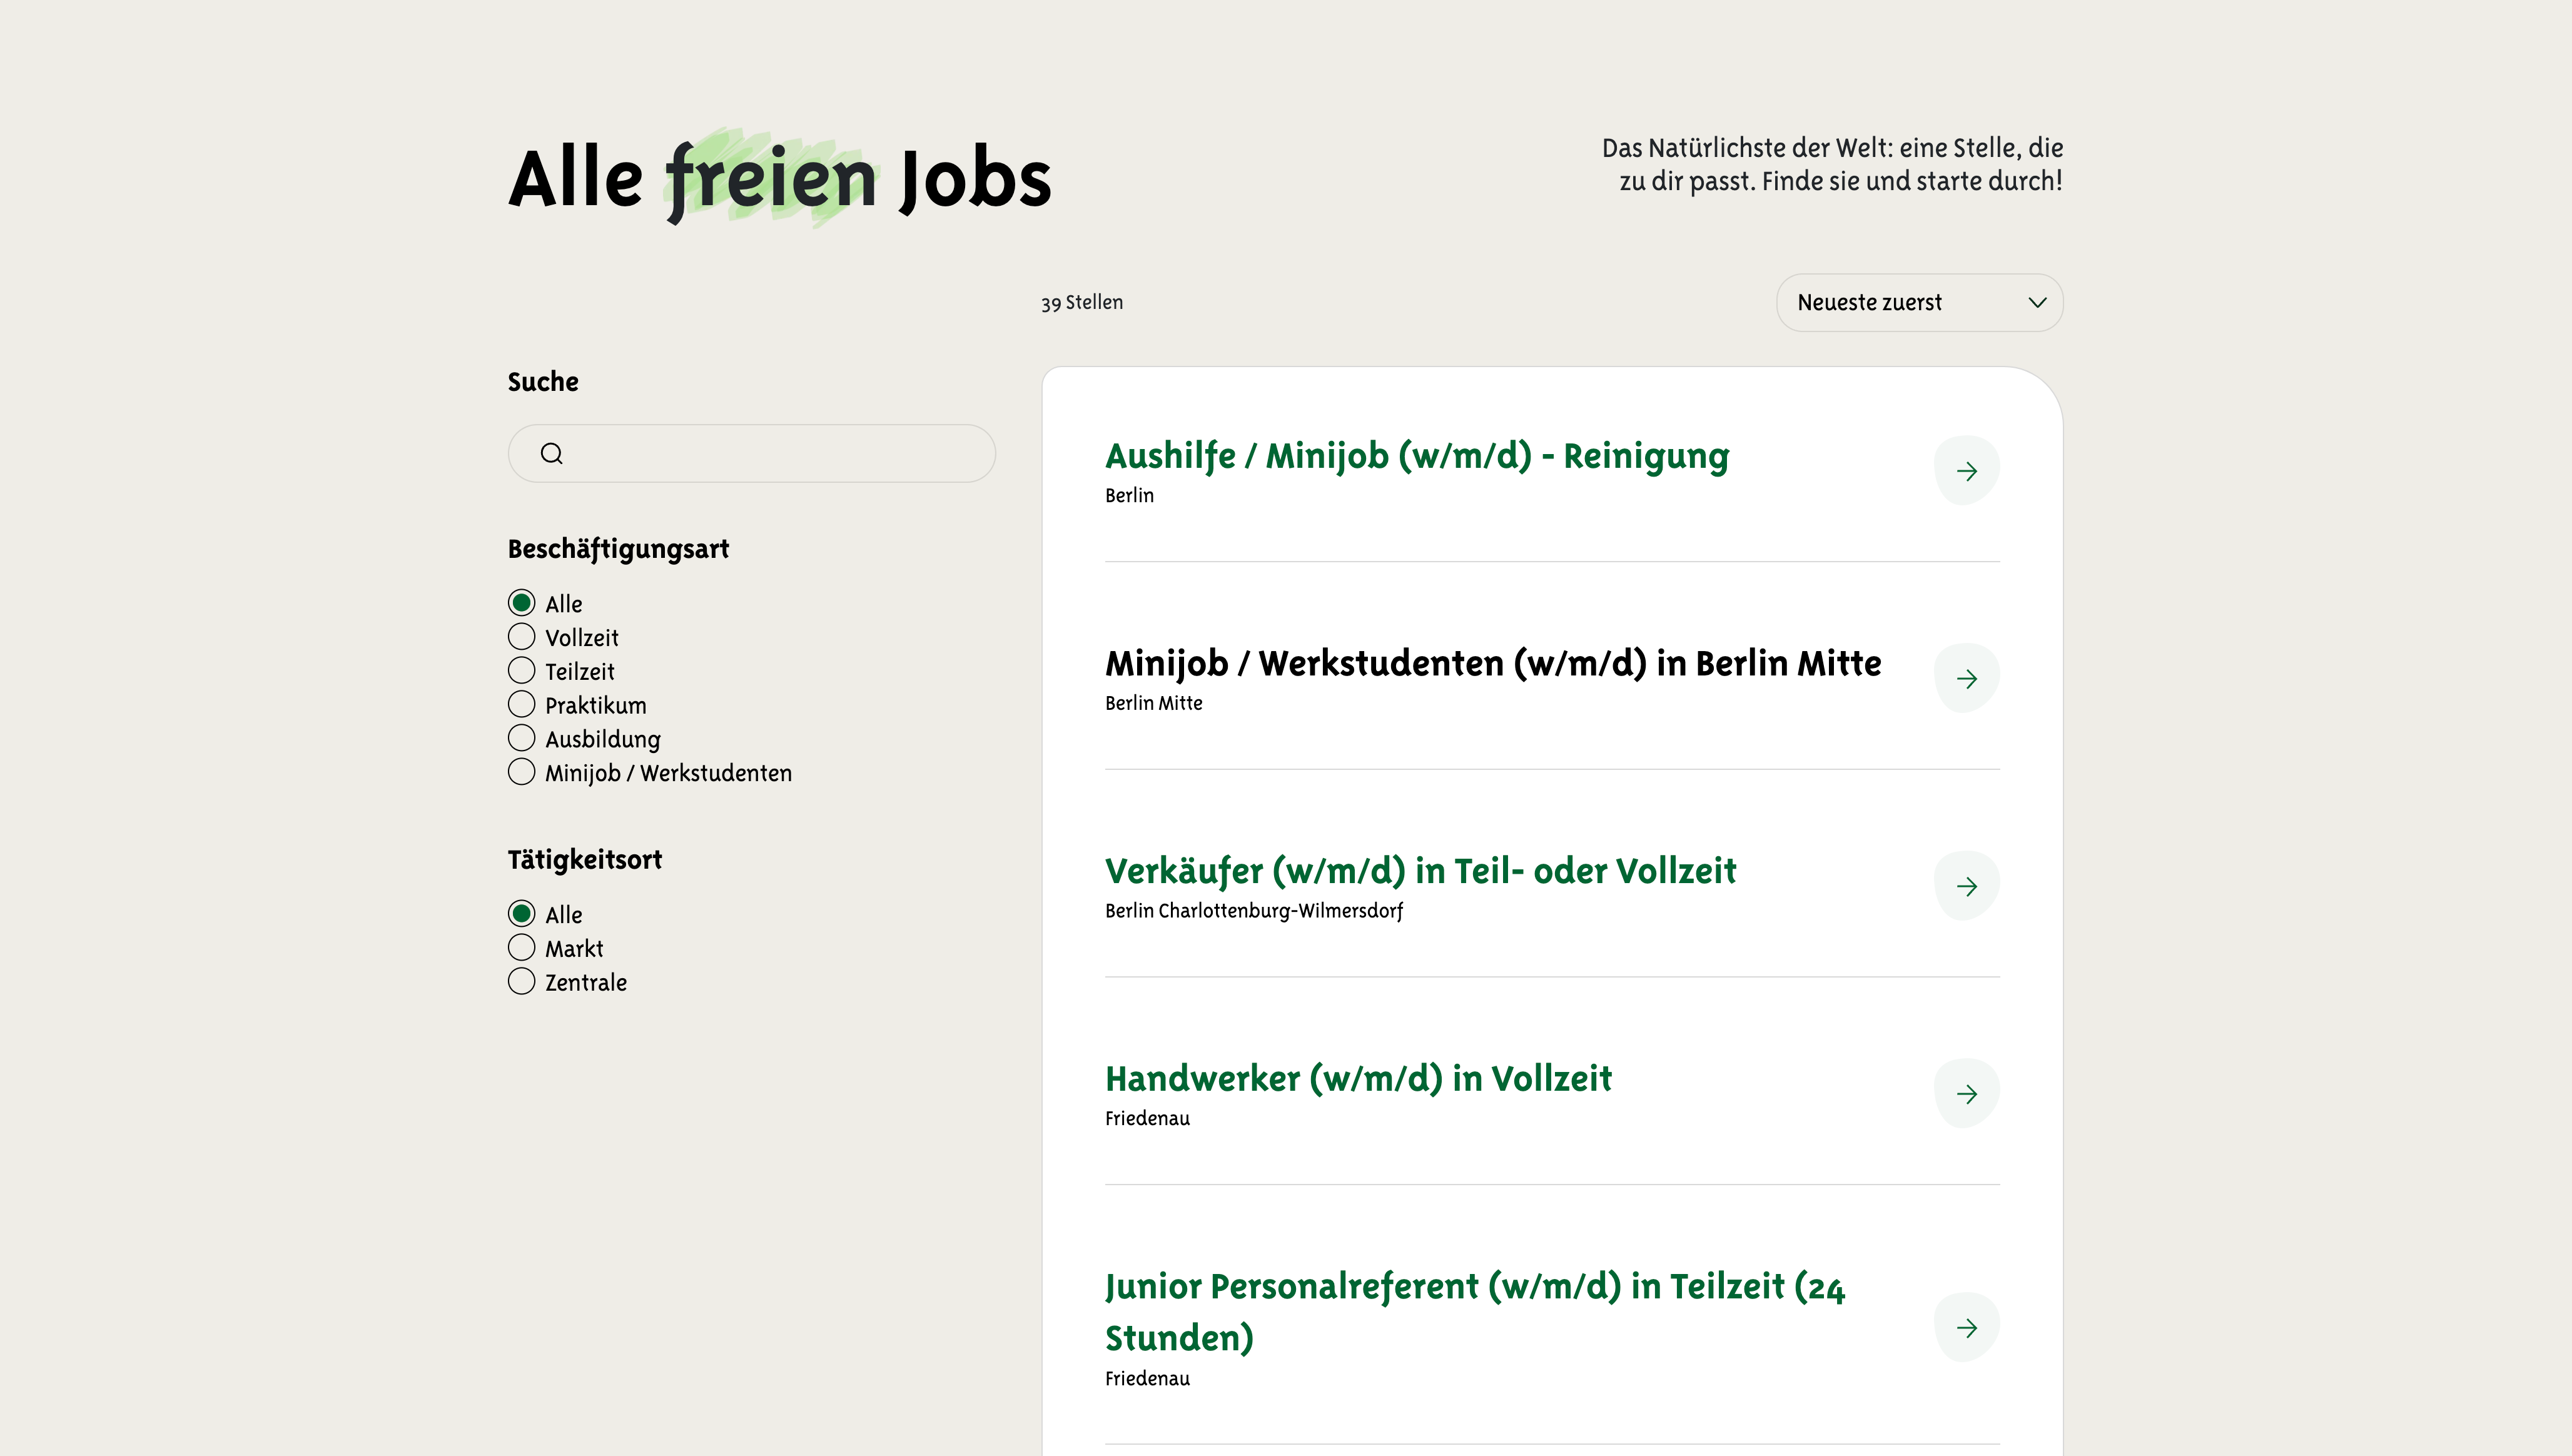Open Aushilfe / Minijob Reinigung job title

(1416, 456)
